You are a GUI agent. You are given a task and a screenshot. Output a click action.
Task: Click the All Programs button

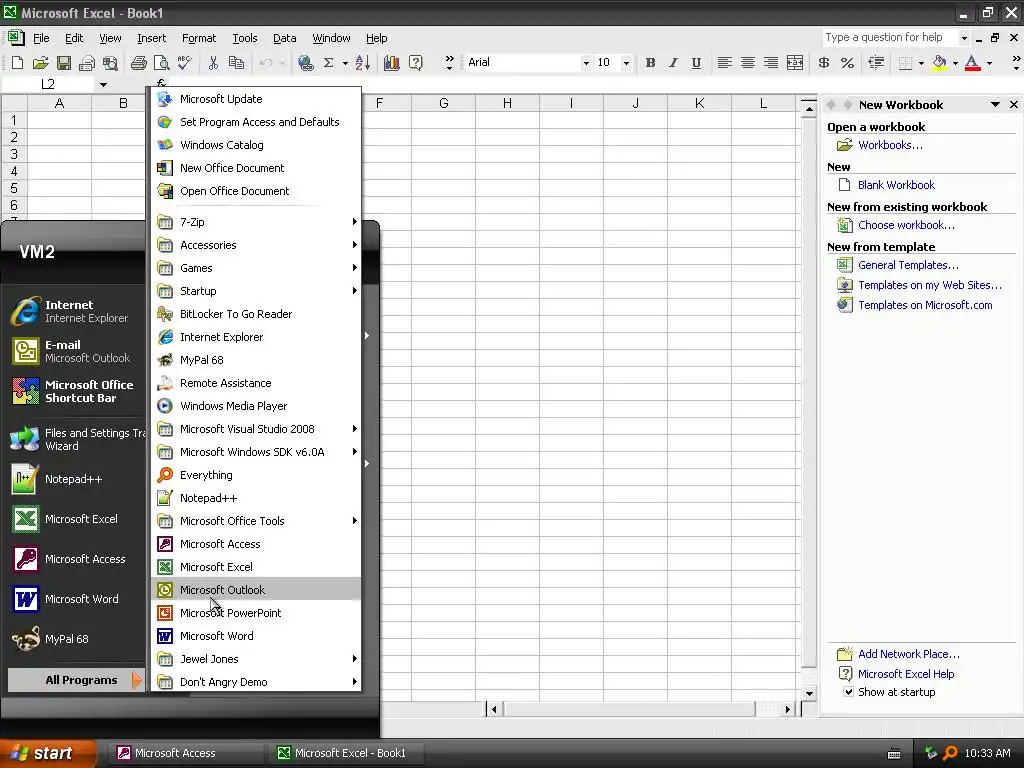tap(75, 680)
